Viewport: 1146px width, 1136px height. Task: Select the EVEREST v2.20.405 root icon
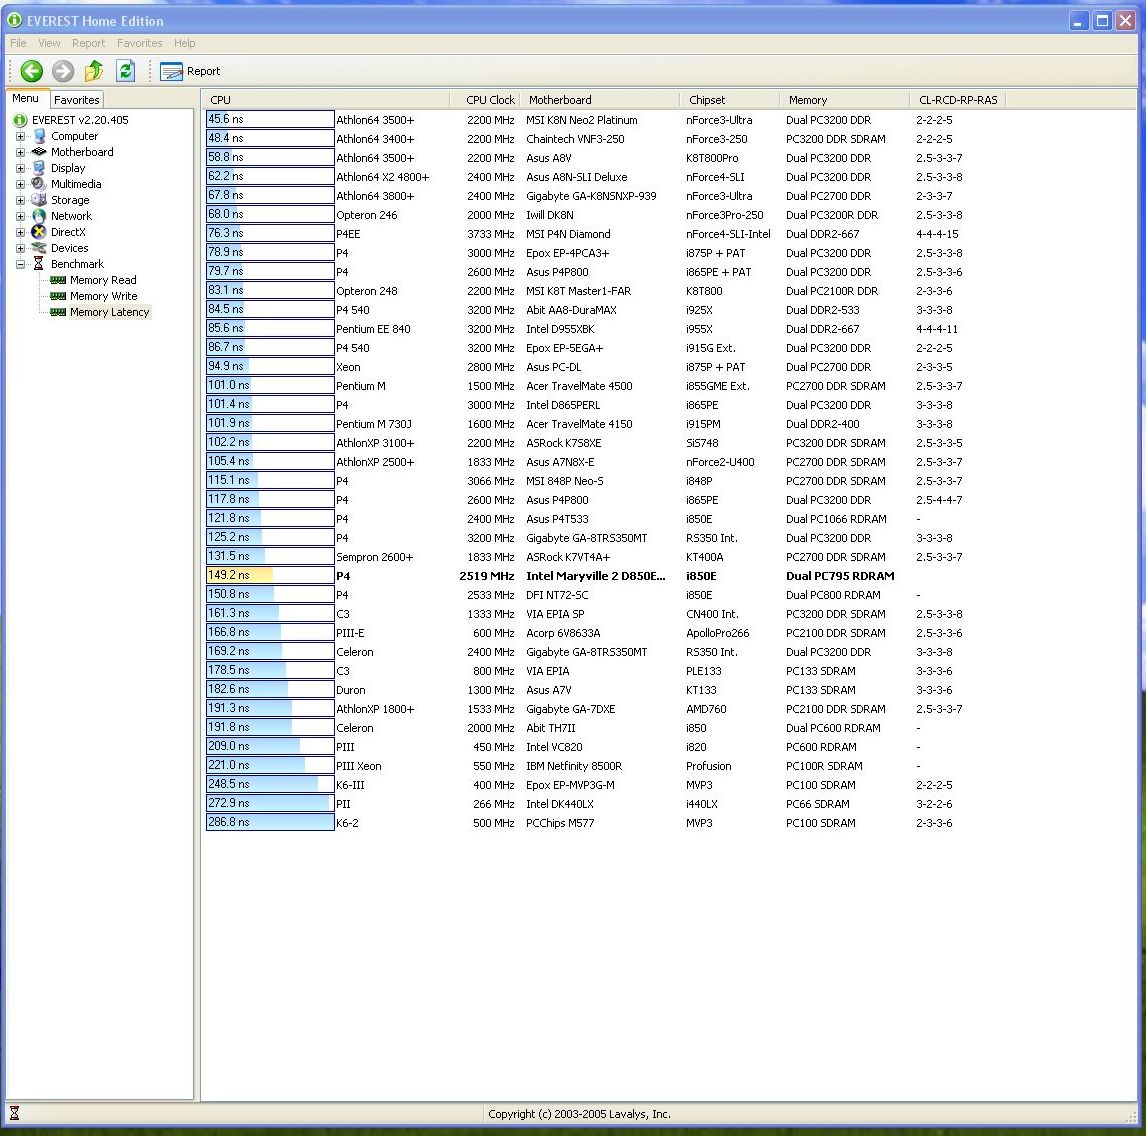point(20,120)
